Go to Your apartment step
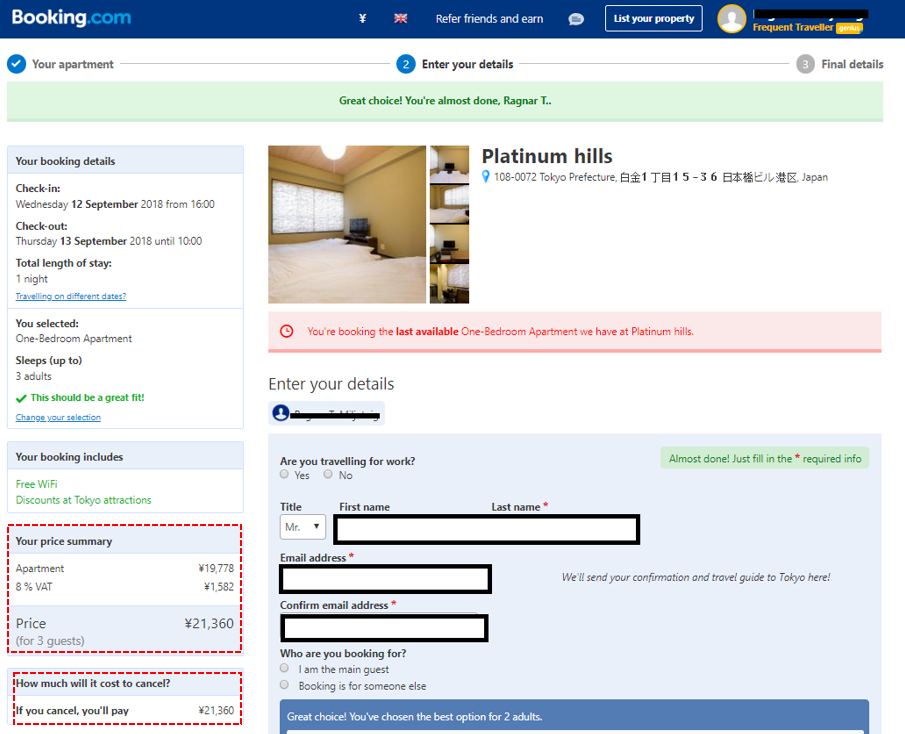Screen dimensions: 905x734 click(x=73, y=64)
